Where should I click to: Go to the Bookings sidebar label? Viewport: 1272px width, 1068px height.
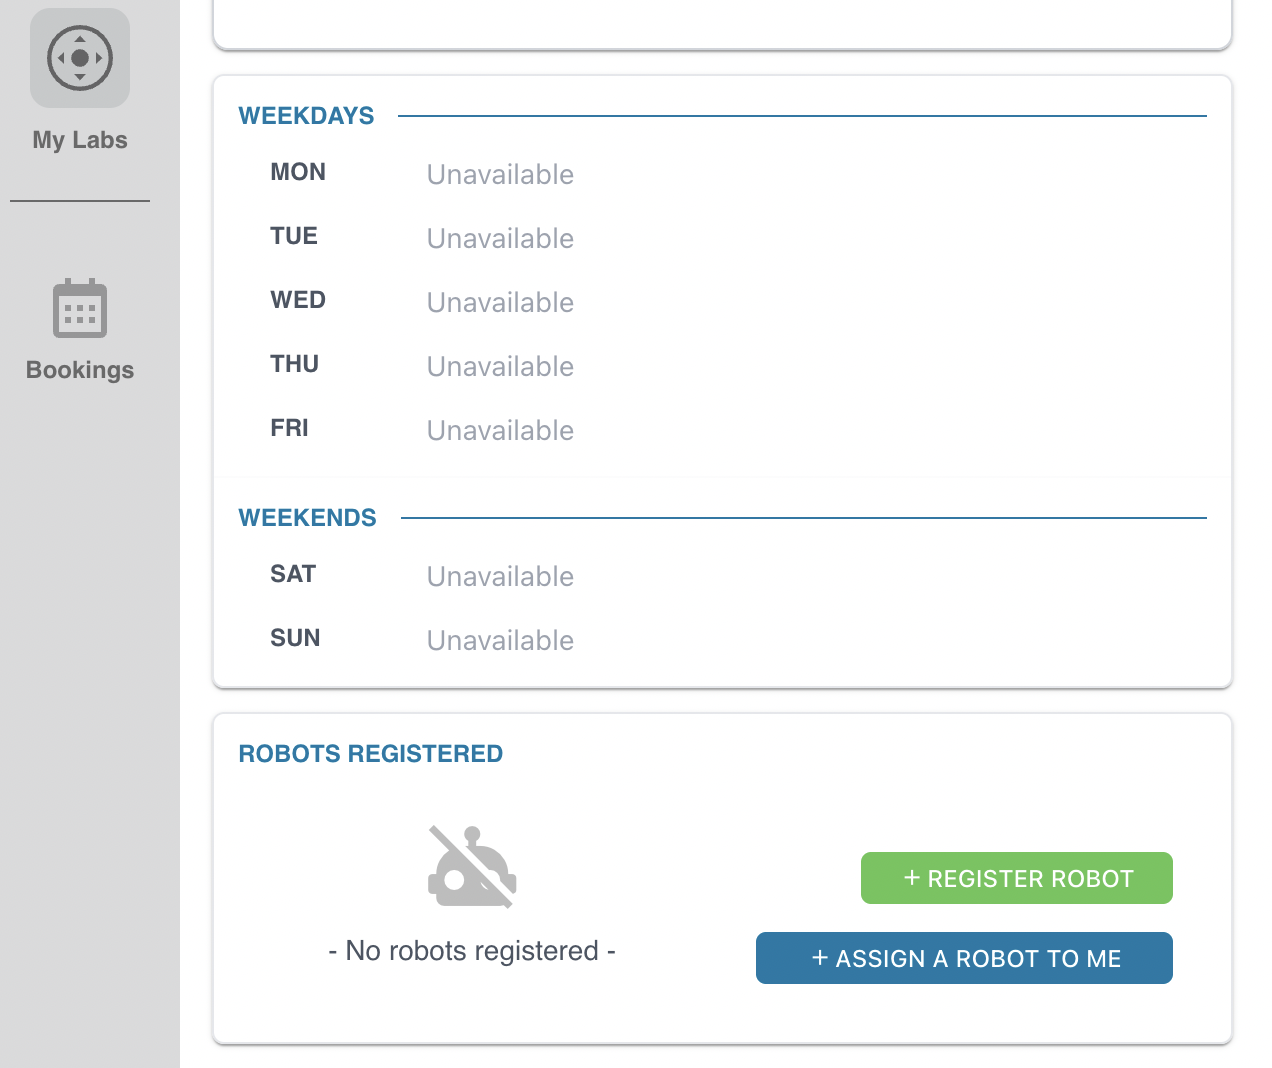coord(80,370)
